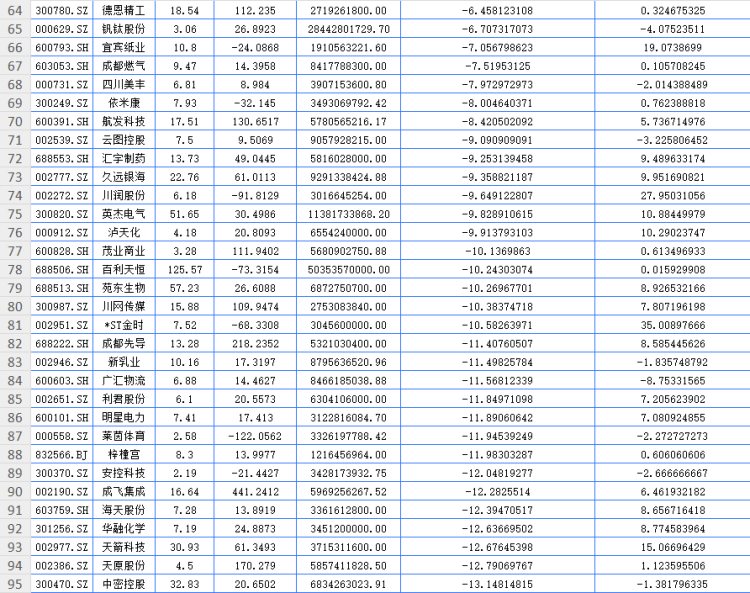Image resolution: width=750 pixels, height=593 pixels.
Task: Click stock code 301256.SZ
Action: pos(62,528)
